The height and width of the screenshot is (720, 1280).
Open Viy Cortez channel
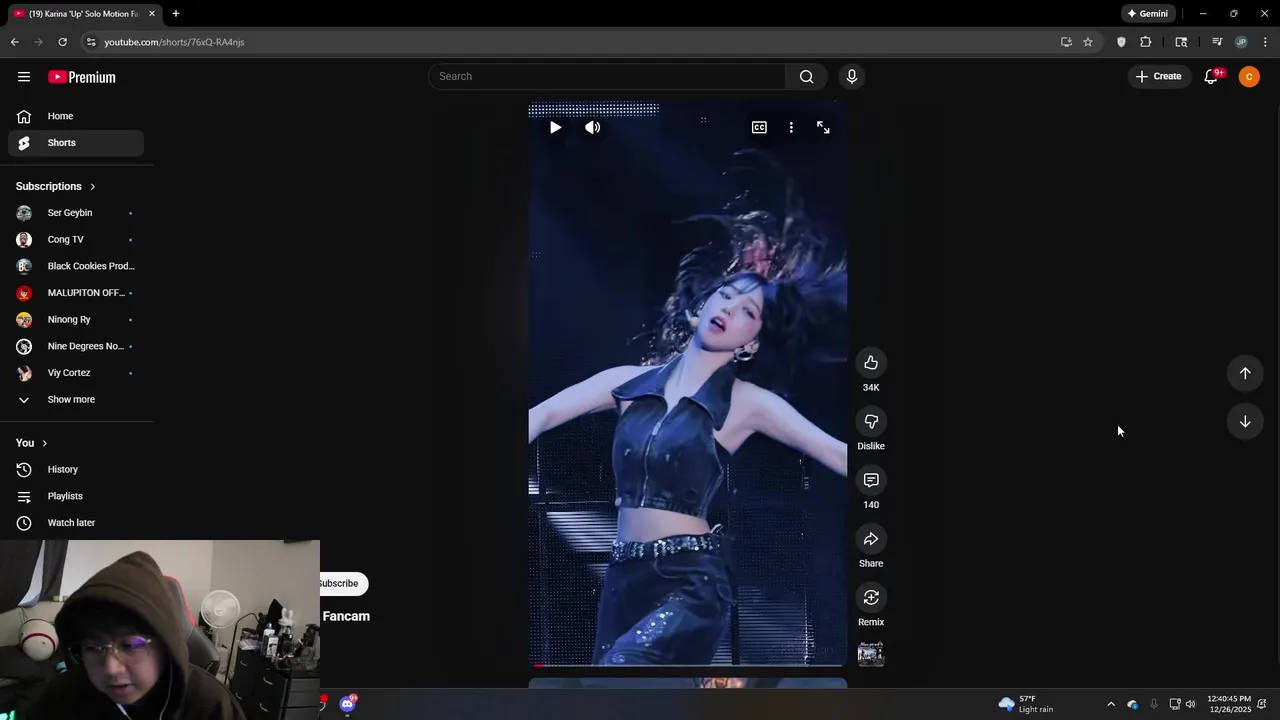(76, 373)
